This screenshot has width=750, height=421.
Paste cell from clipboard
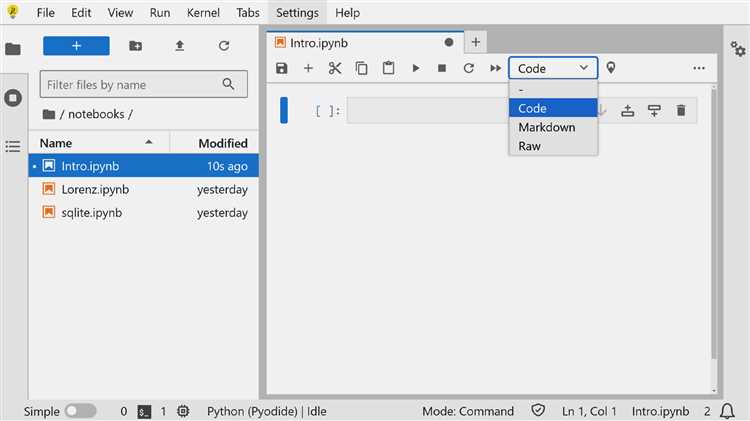pyautogui.click(x=388, y=68)
